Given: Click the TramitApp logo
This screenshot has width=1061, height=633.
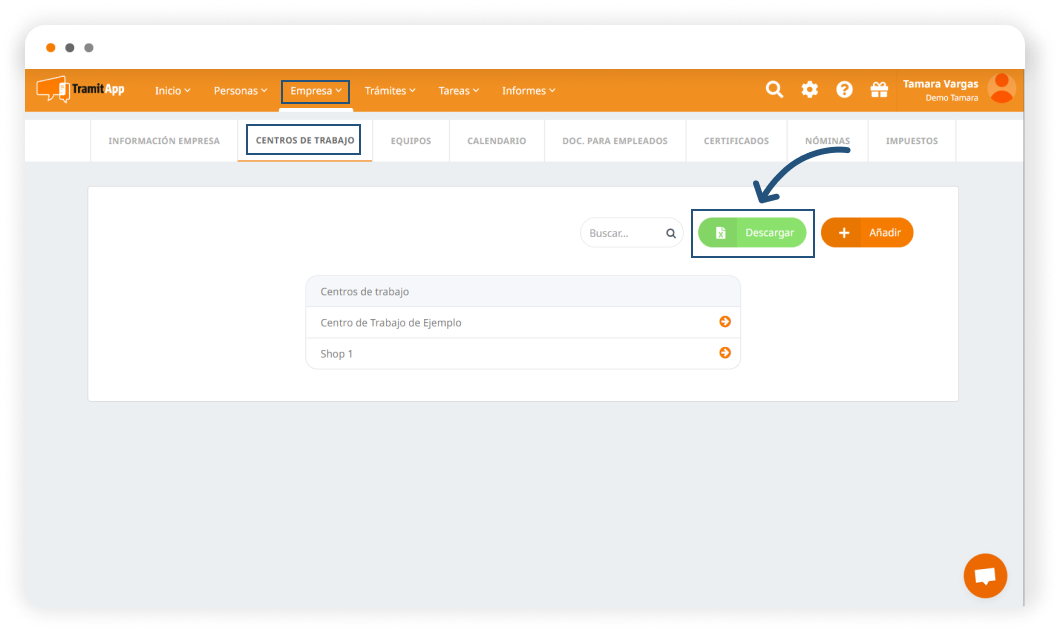Looking at the screenshot, I should tap(81, 89).
